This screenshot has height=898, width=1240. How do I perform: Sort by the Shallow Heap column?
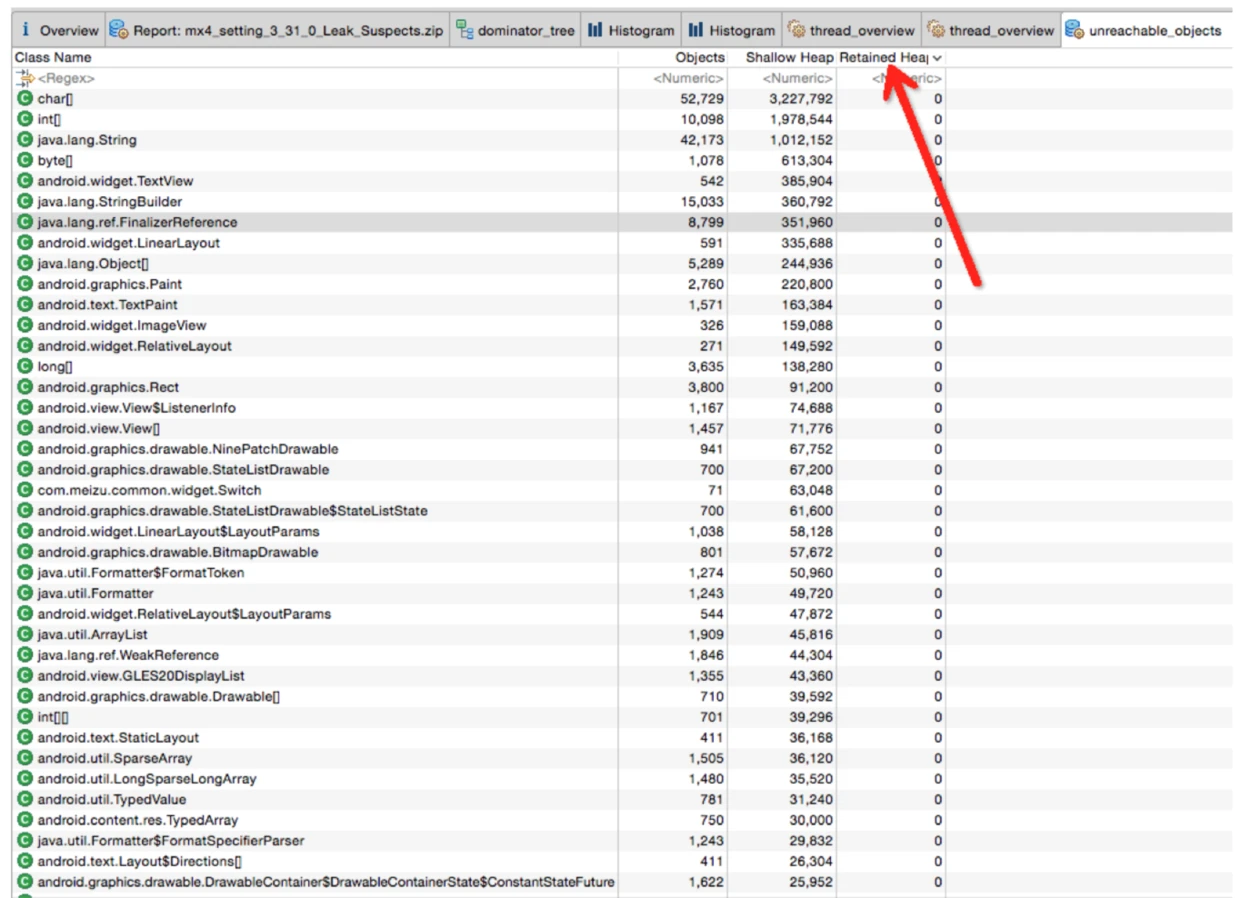[788, 58]
